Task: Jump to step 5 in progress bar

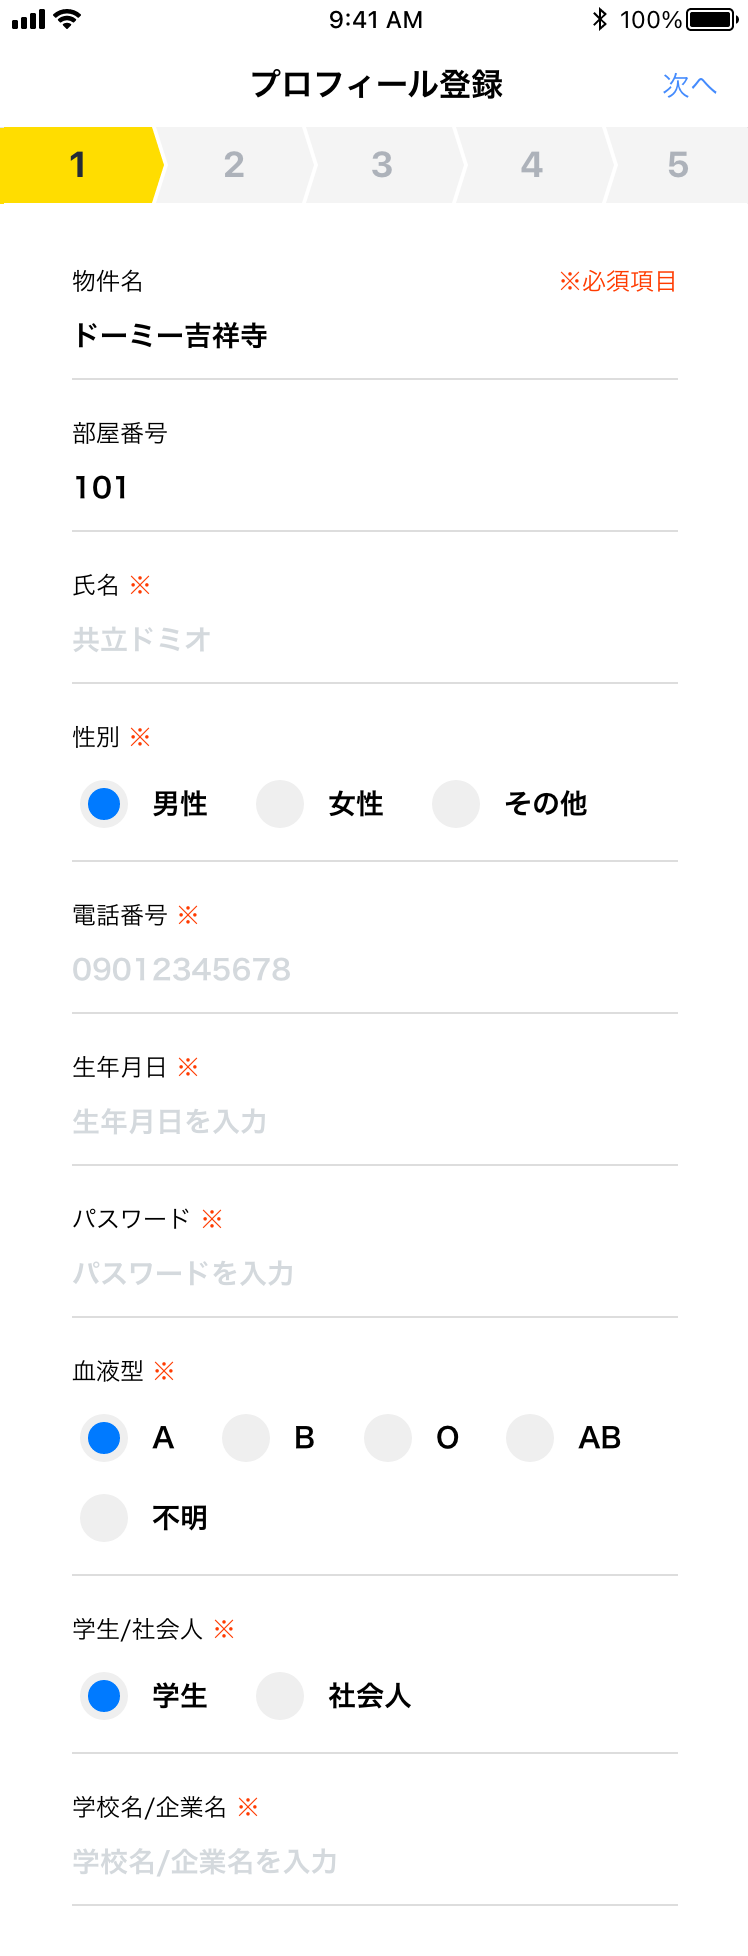Action: (x=678, y=165)
